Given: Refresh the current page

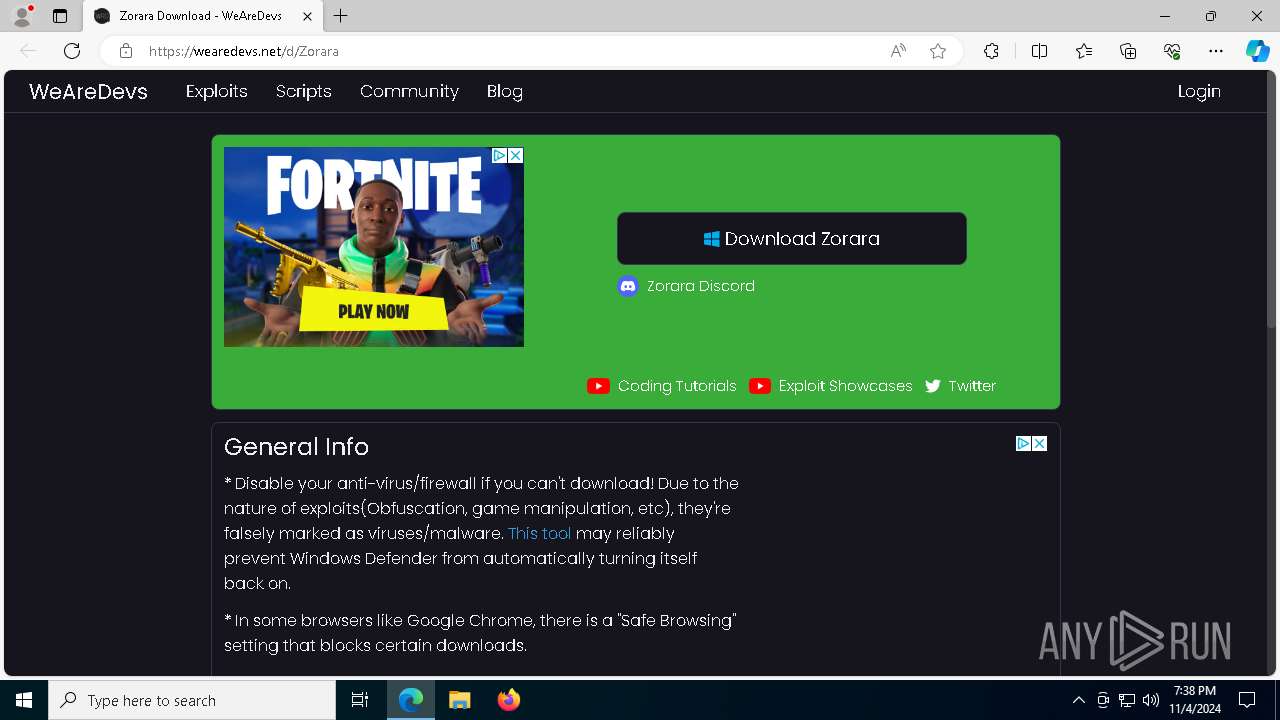Looking at the screenshot, I should pos(72,51).
